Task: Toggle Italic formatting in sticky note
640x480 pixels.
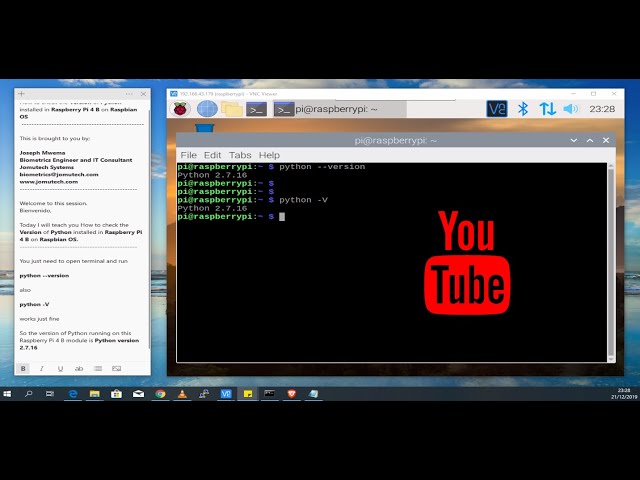Action: (x=42, y=369)
